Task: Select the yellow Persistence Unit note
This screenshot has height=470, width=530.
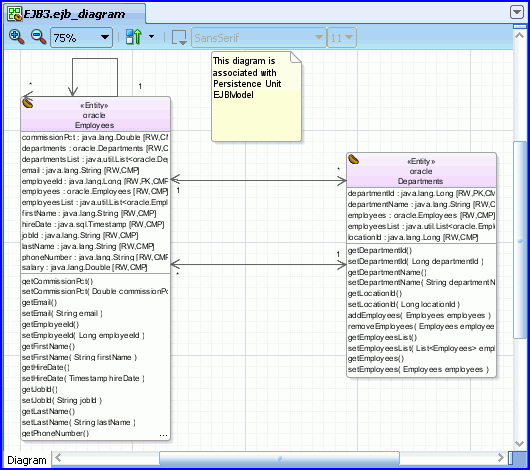Action: point(256,96)
